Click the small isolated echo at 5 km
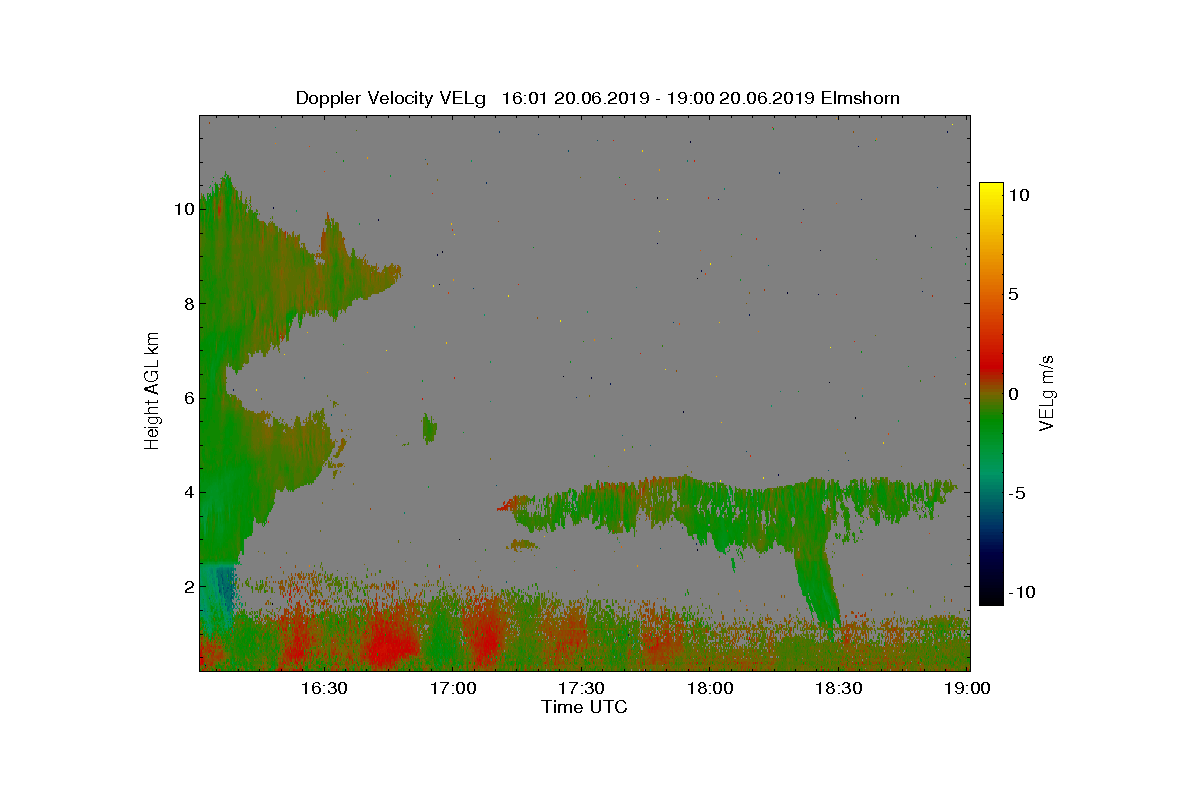The width and height of the screenshot is (1200, 800). coord(430,429)
